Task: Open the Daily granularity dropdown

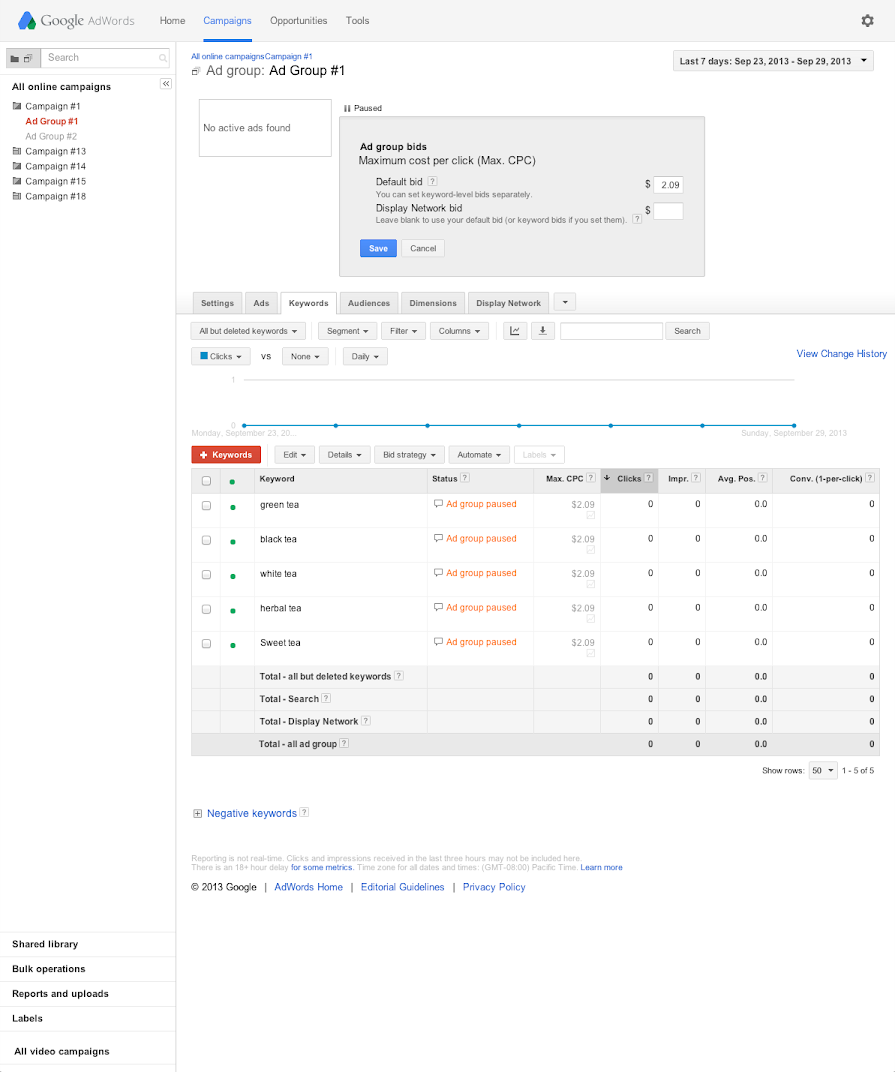Action: click(365, 356)
